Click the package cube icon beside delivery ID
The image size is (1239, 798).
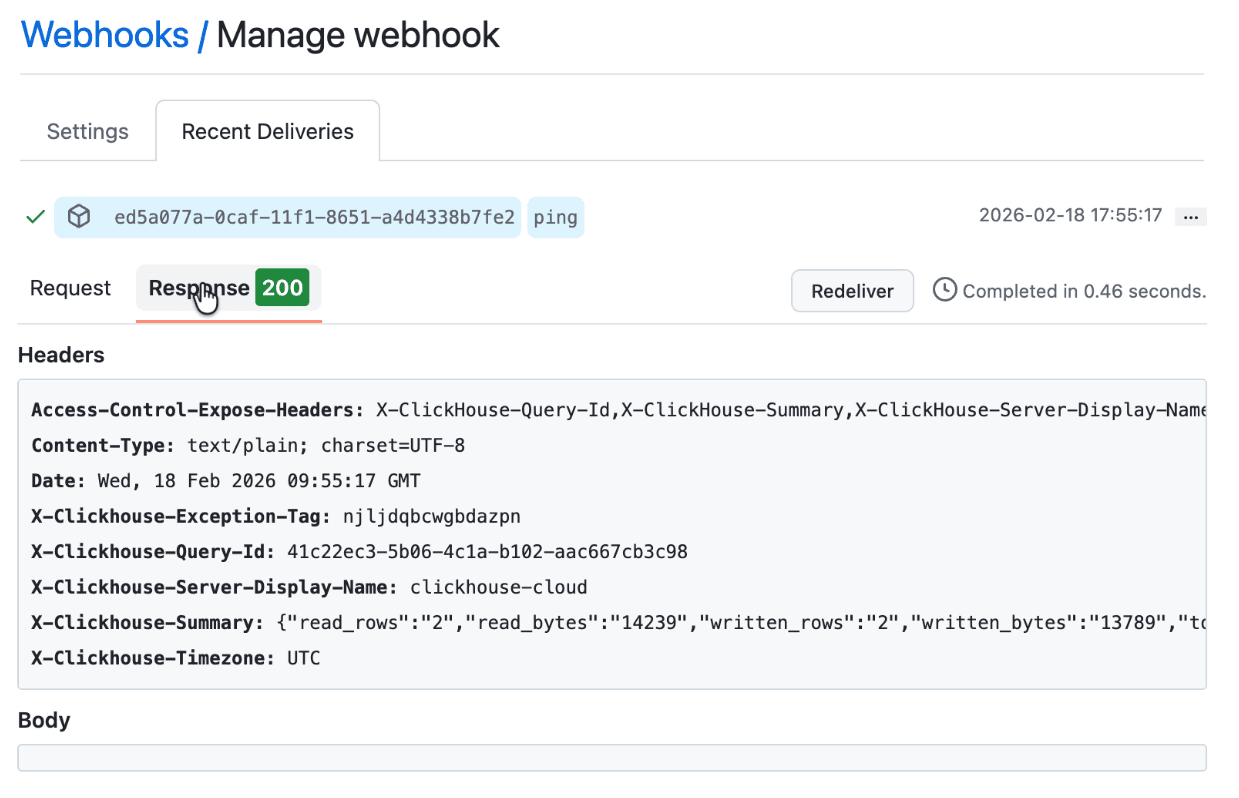(x=79, y=217)
